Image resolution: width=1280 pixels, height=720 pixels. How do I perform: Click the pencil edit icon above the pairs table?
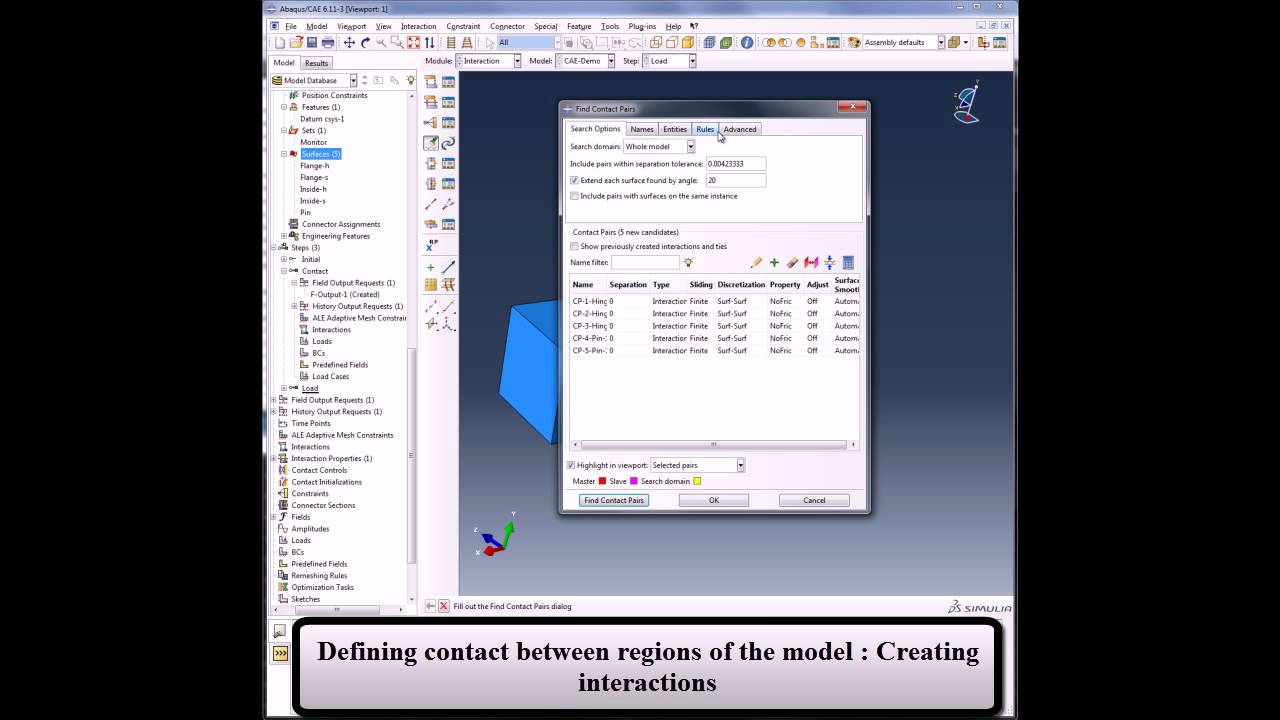[756, 262]
